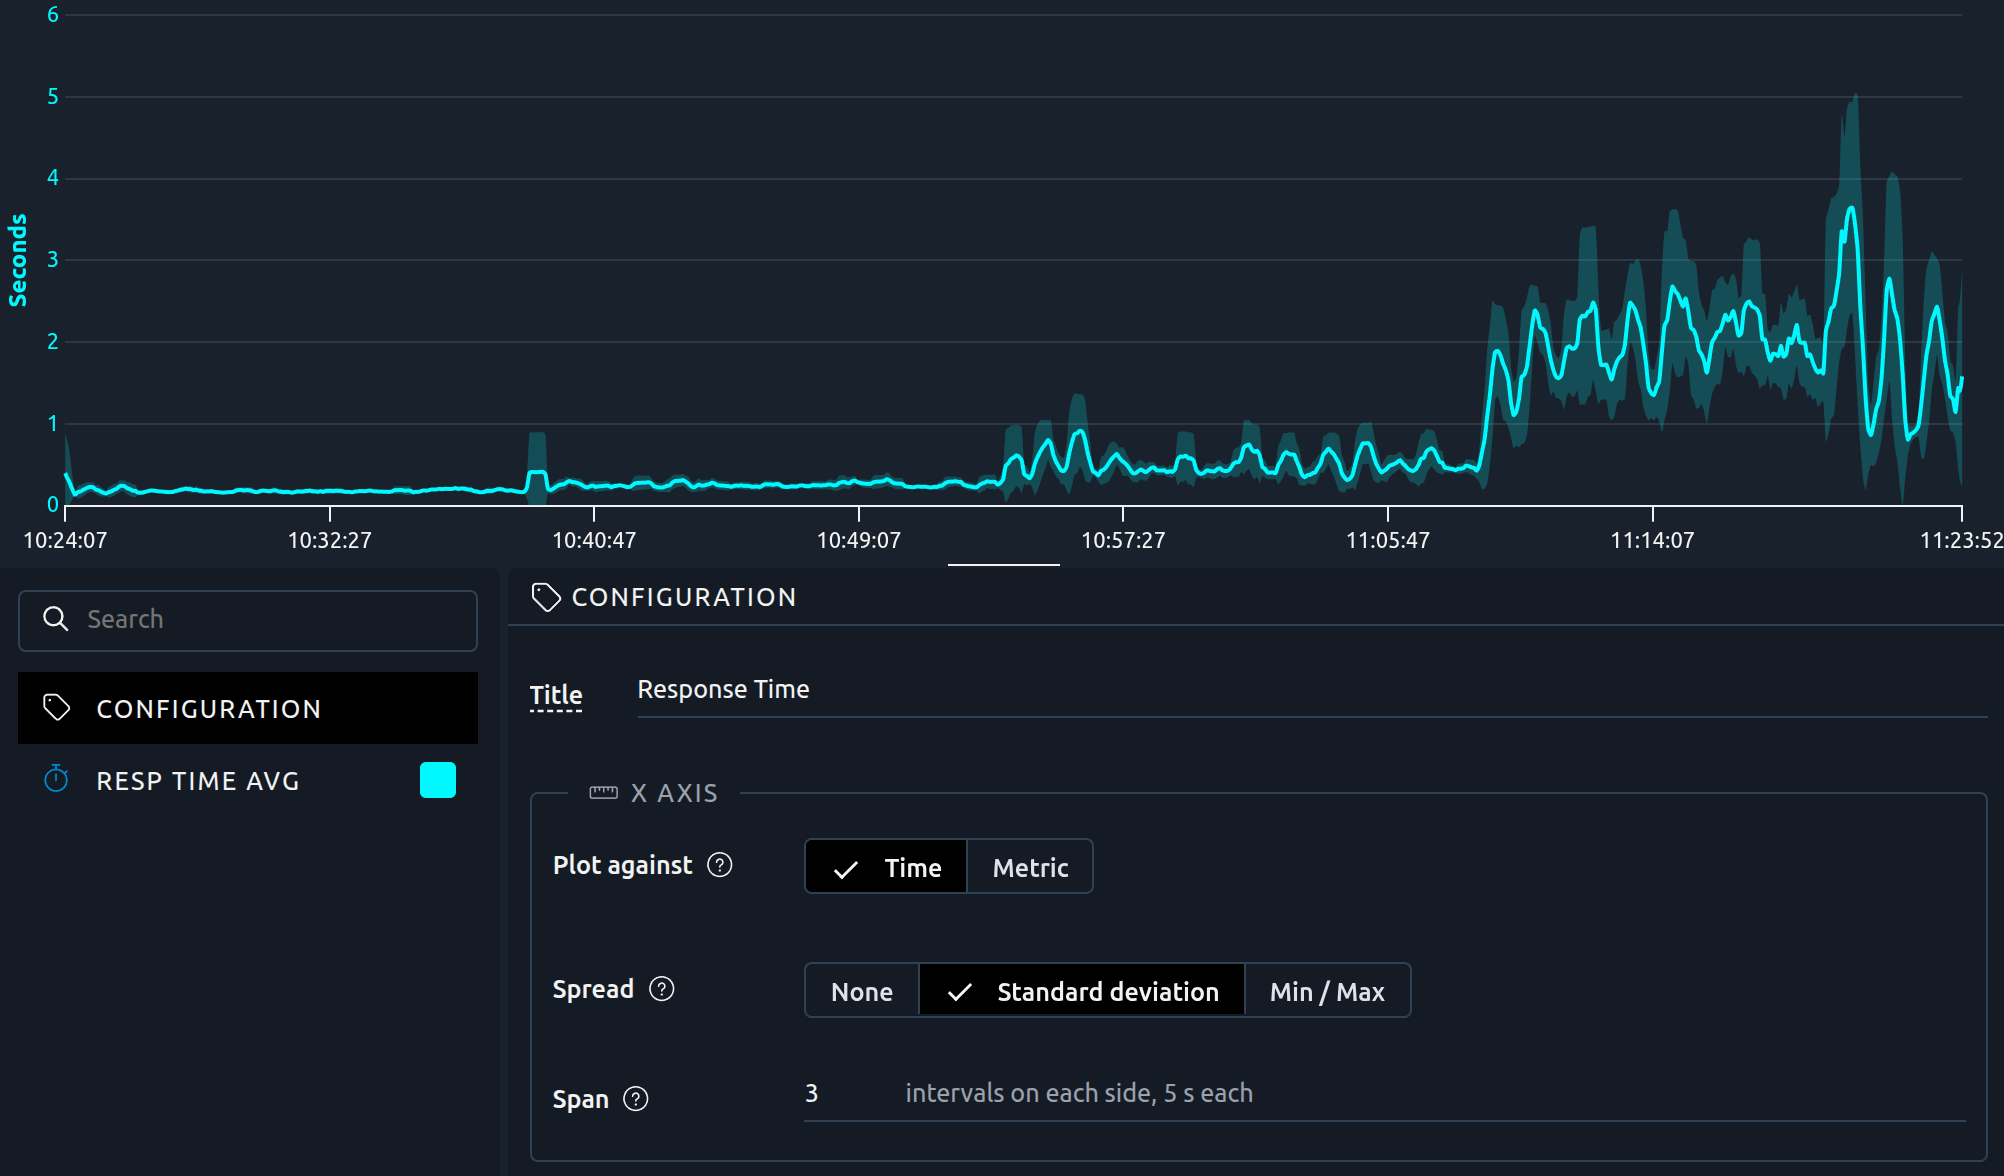Show help for Plot against
The width and height of the screenshot is (2004, 1176).
click(720, 865)
